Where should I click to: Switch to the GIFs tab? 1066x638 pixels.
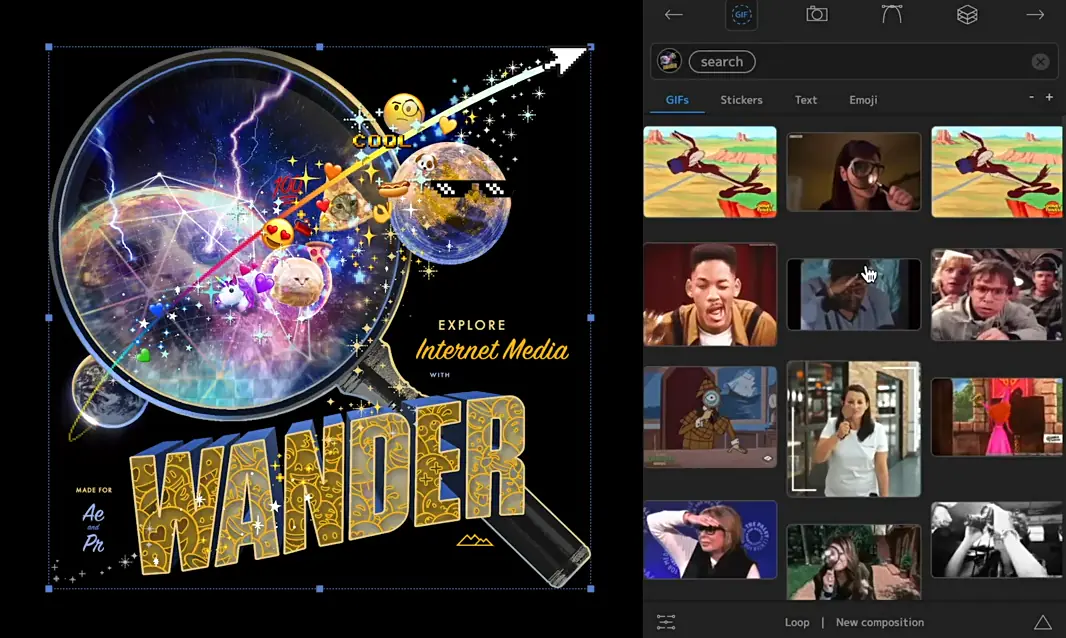[x=676, y=100]
